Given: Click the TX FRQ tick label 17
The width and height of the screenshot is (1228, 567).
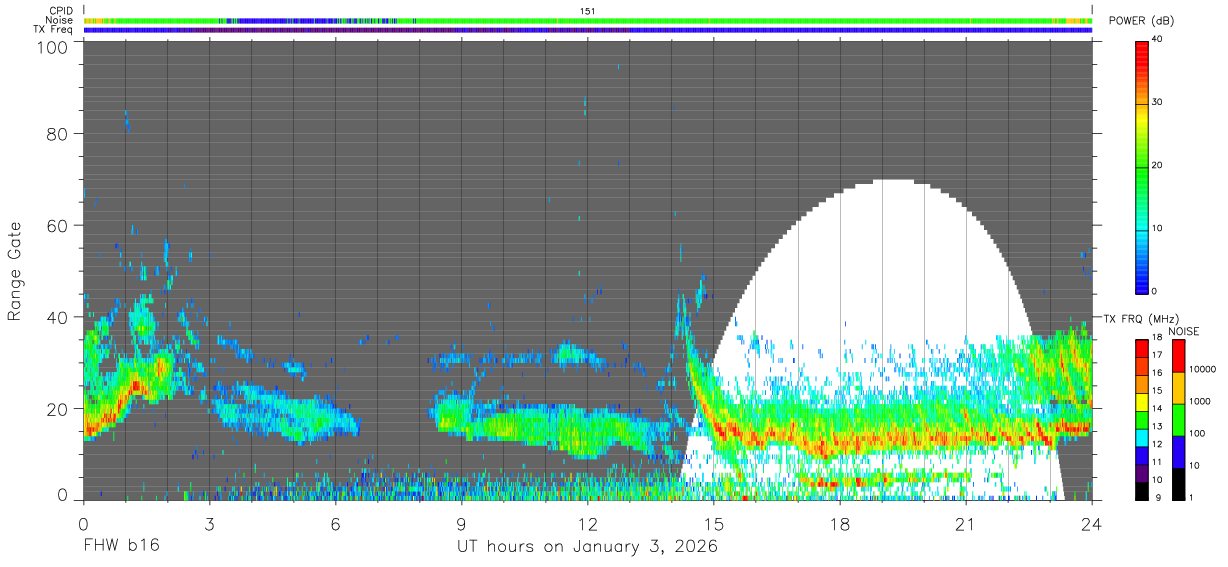Looking at the screenshot, I should [1157, 354].
